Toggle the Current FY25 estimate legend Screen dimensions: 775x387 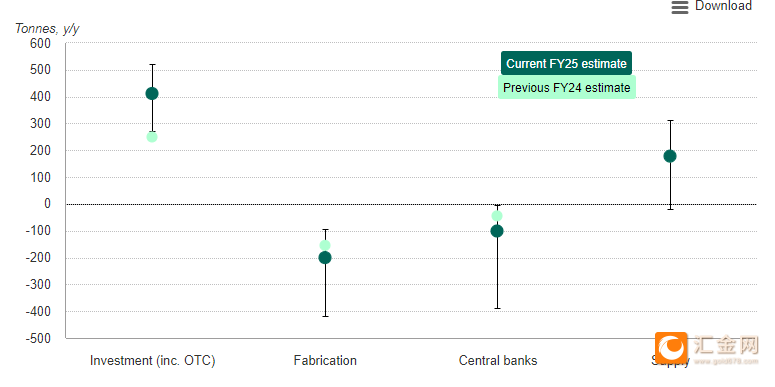pos(566,64)
